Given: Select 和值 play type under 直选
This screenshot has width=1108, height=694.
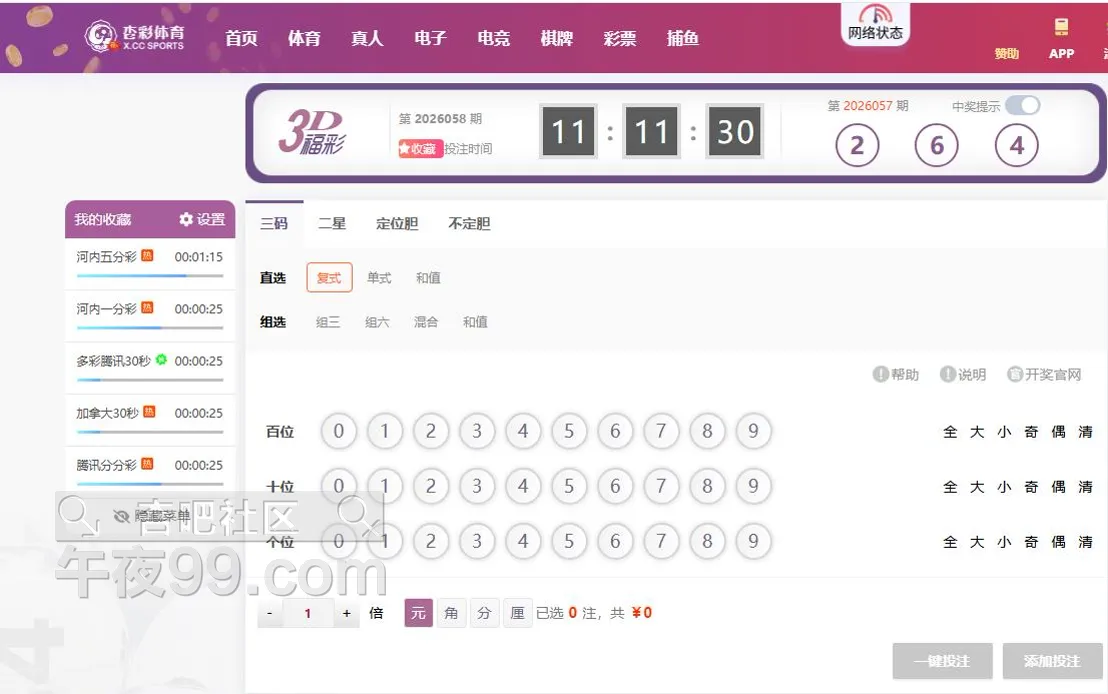Looking at the screenshot, I should [x=428, y=278].
